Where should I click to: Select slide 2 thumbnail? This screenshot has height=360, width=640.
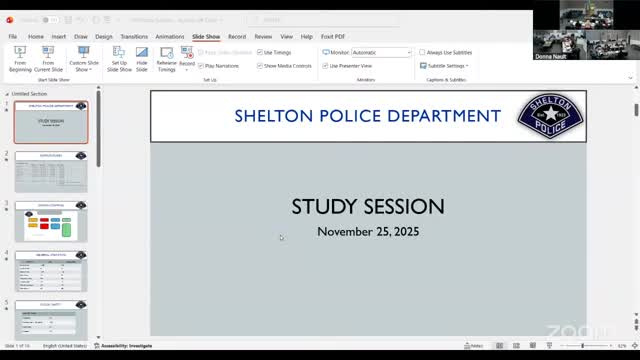pos(51,172)
